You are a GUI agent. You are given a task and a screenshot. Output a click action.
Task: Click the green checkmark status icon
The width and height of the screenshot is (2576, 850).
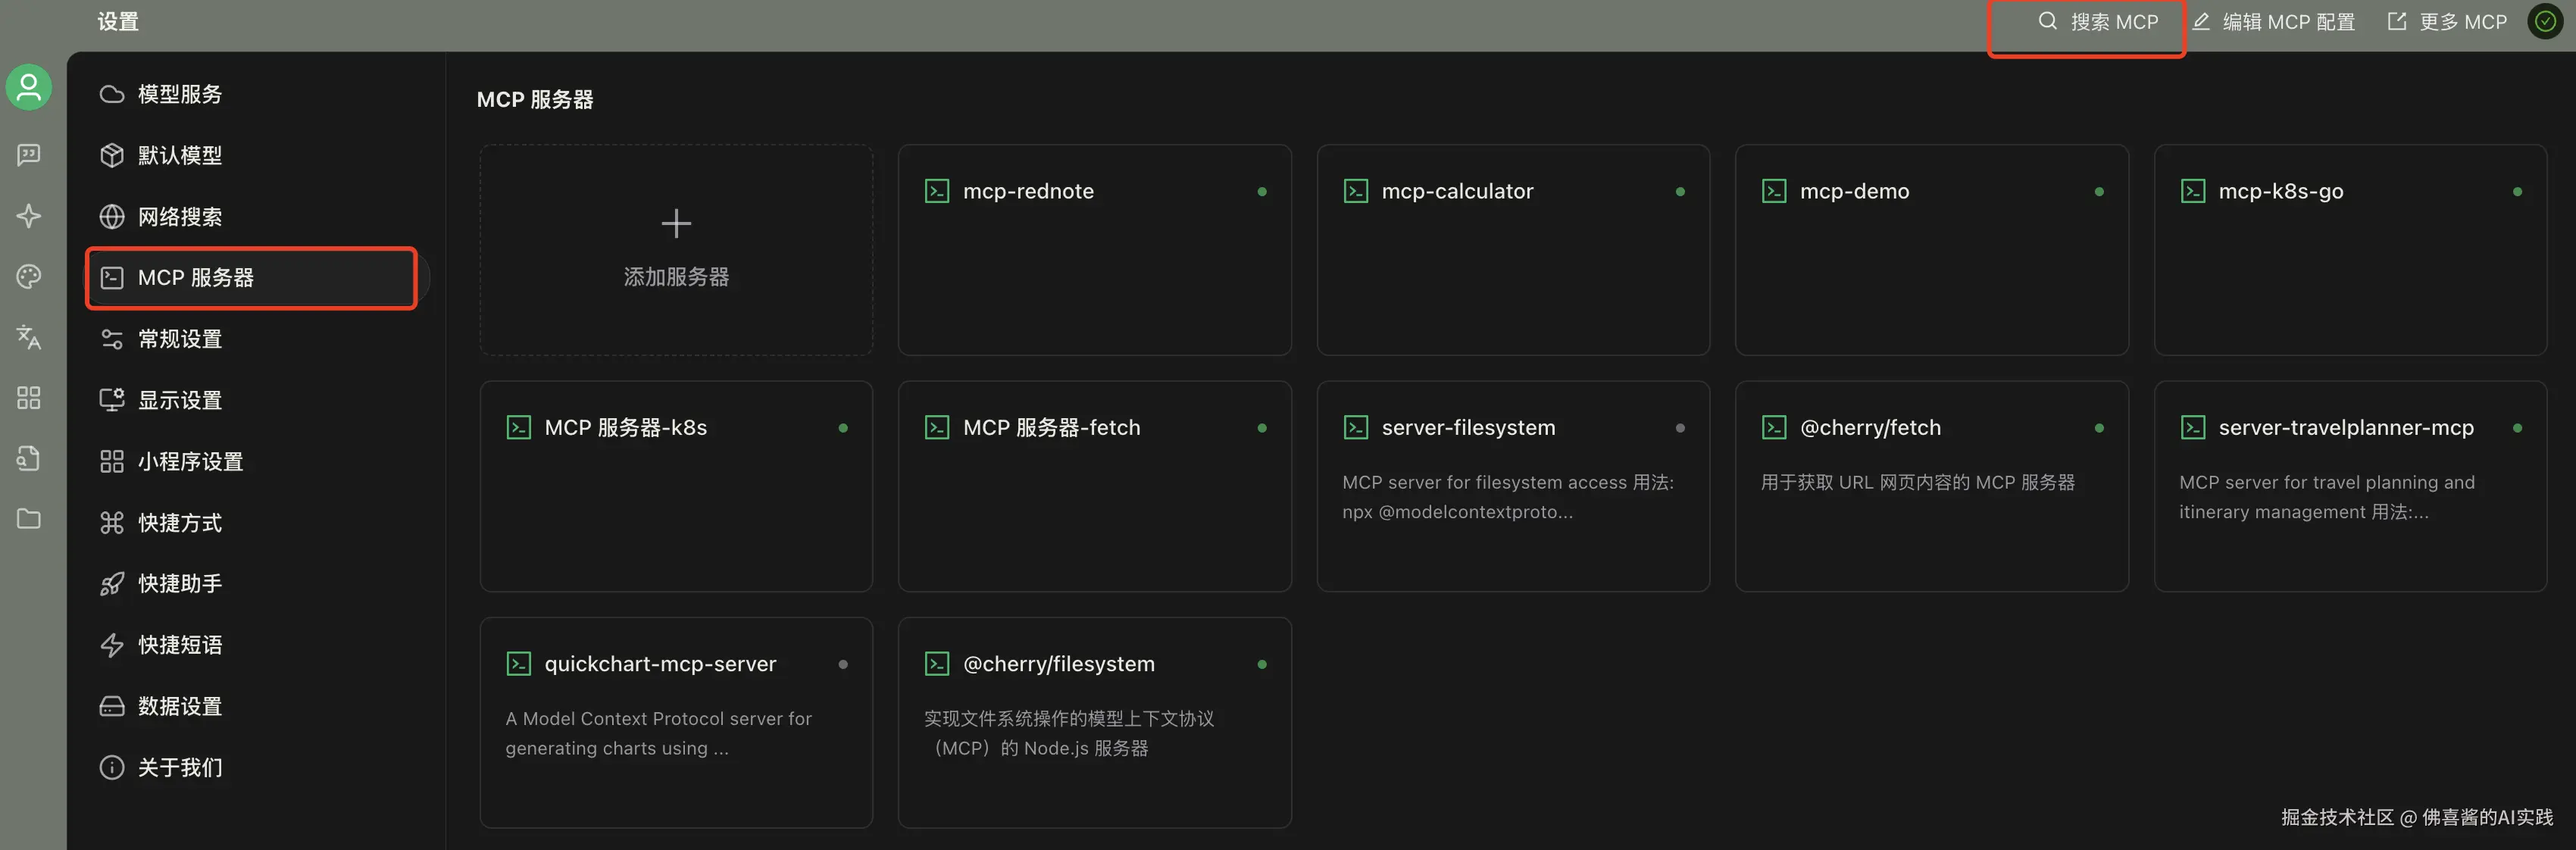2545,21
